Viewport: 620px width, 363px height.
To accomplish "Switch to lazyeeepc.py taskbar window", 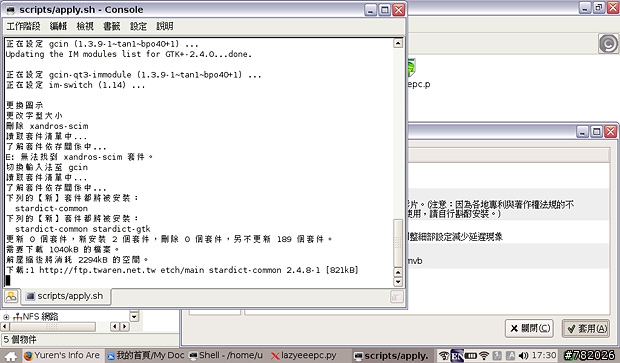I will [x=304, y=355].
